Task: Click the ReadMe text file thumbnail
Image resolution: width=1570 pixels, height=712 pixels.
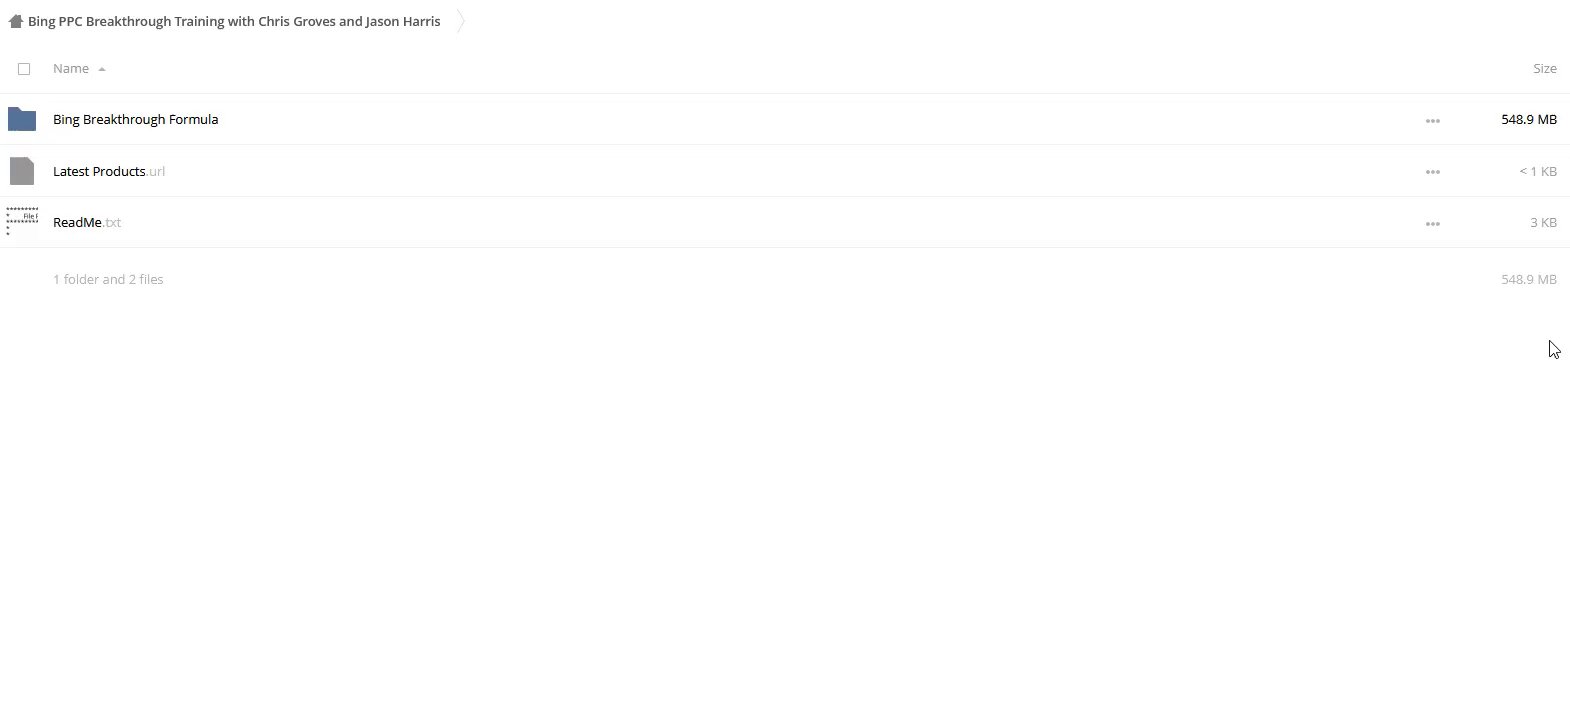Action: point(22,222)
